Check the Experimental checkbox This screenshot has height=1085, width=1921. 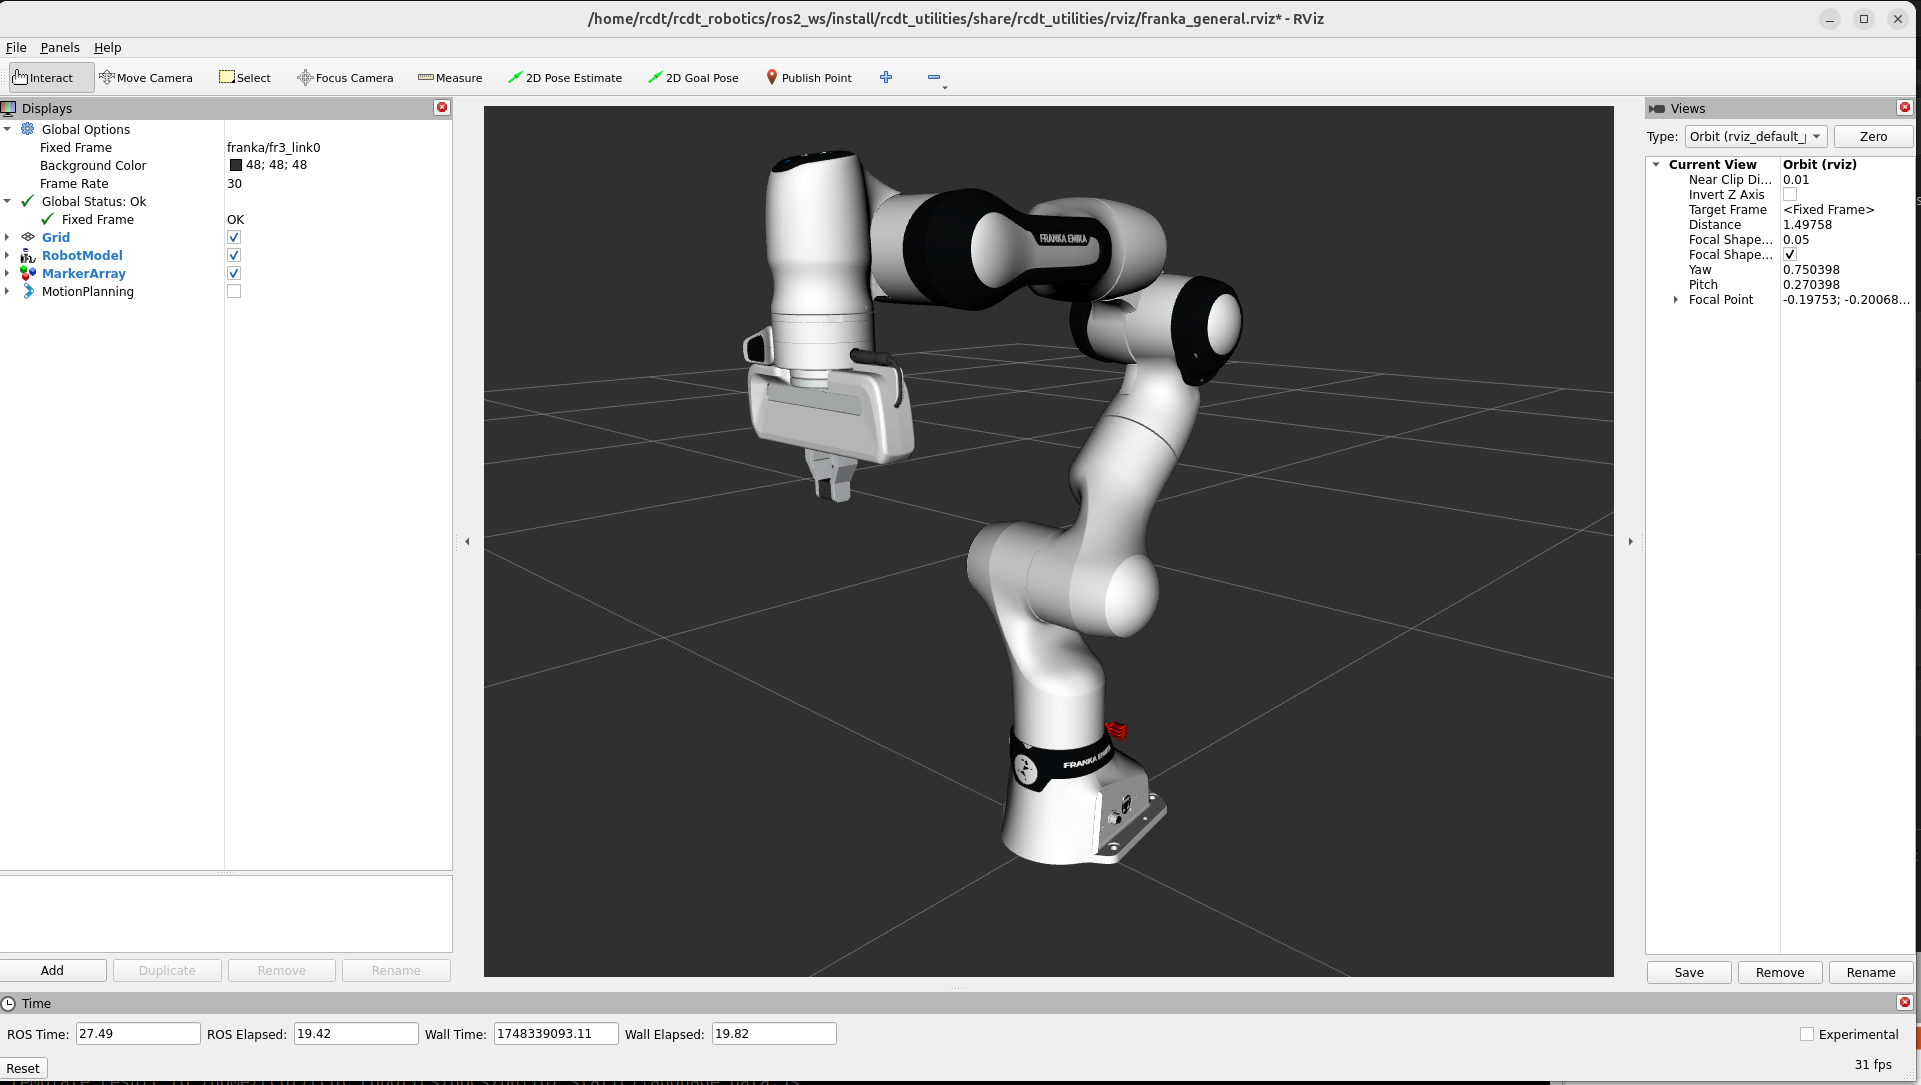tap(1807, 1035)
